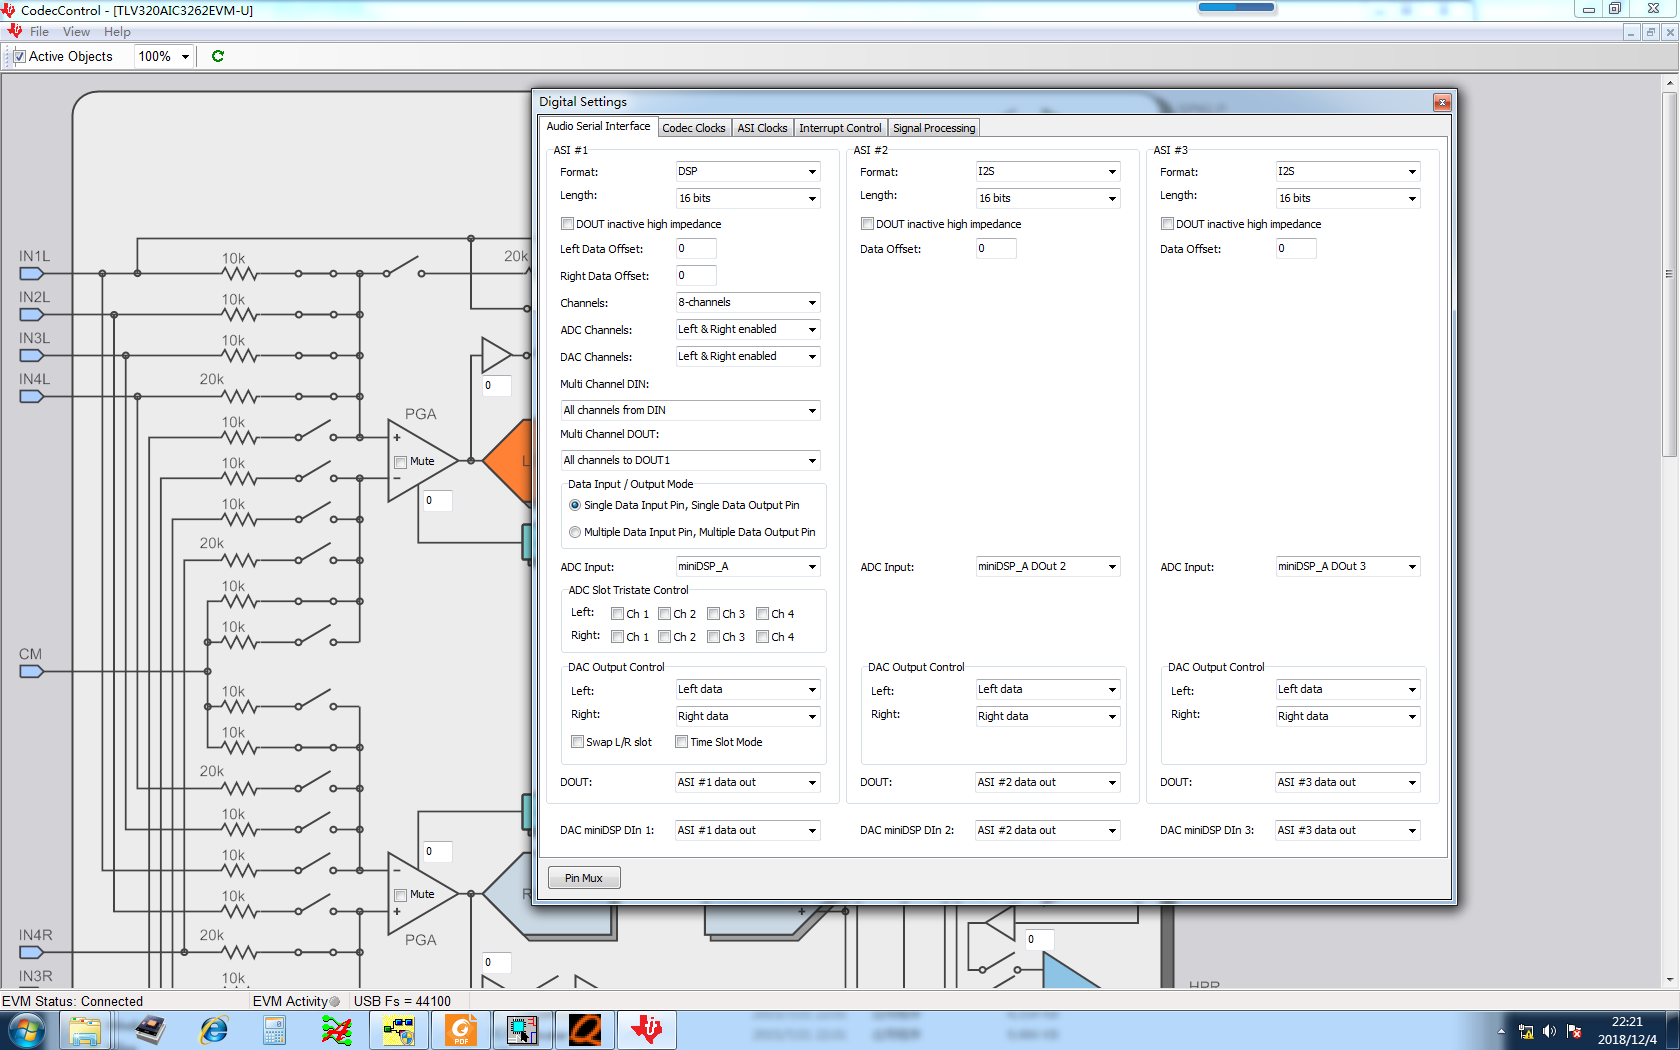
Task: Click the IN4L input port symbol
Action: [32, 396]
